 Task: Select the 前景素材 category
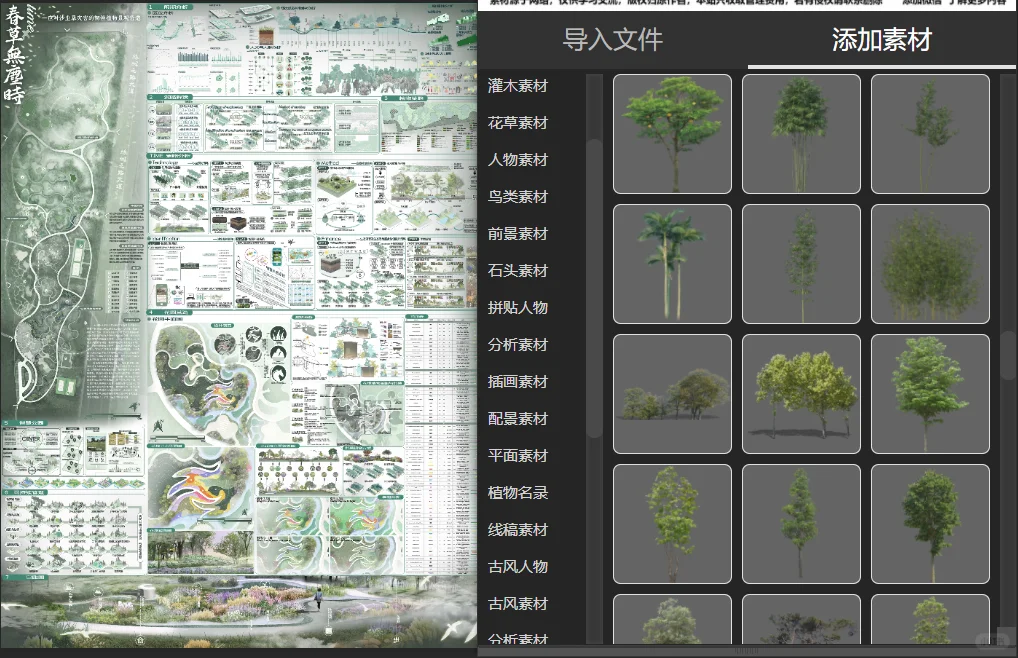coord(516,234)
